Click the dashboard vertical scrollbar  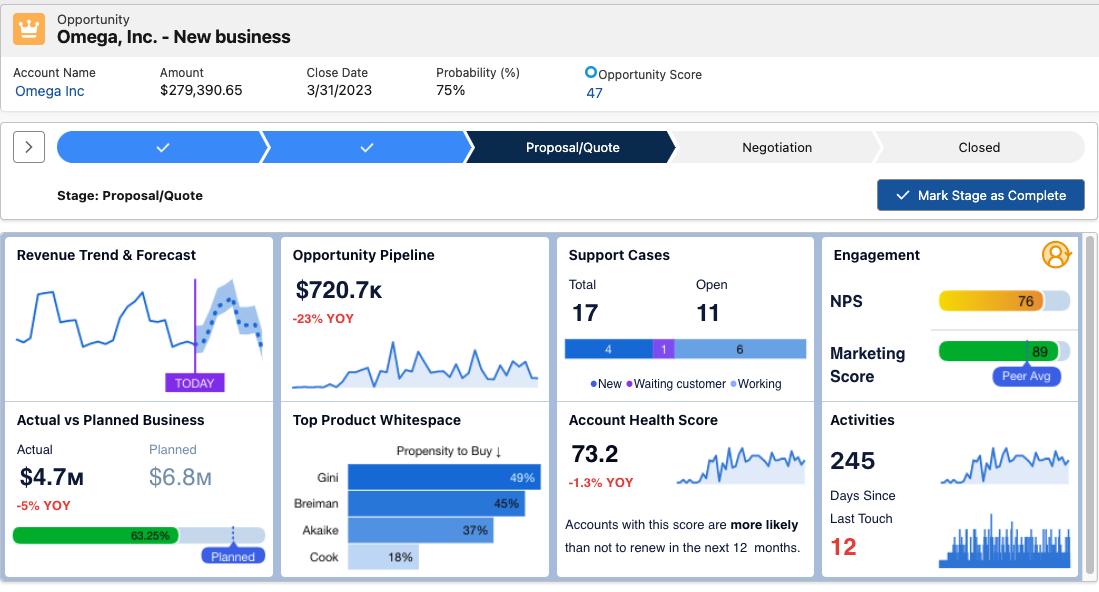1089,406
